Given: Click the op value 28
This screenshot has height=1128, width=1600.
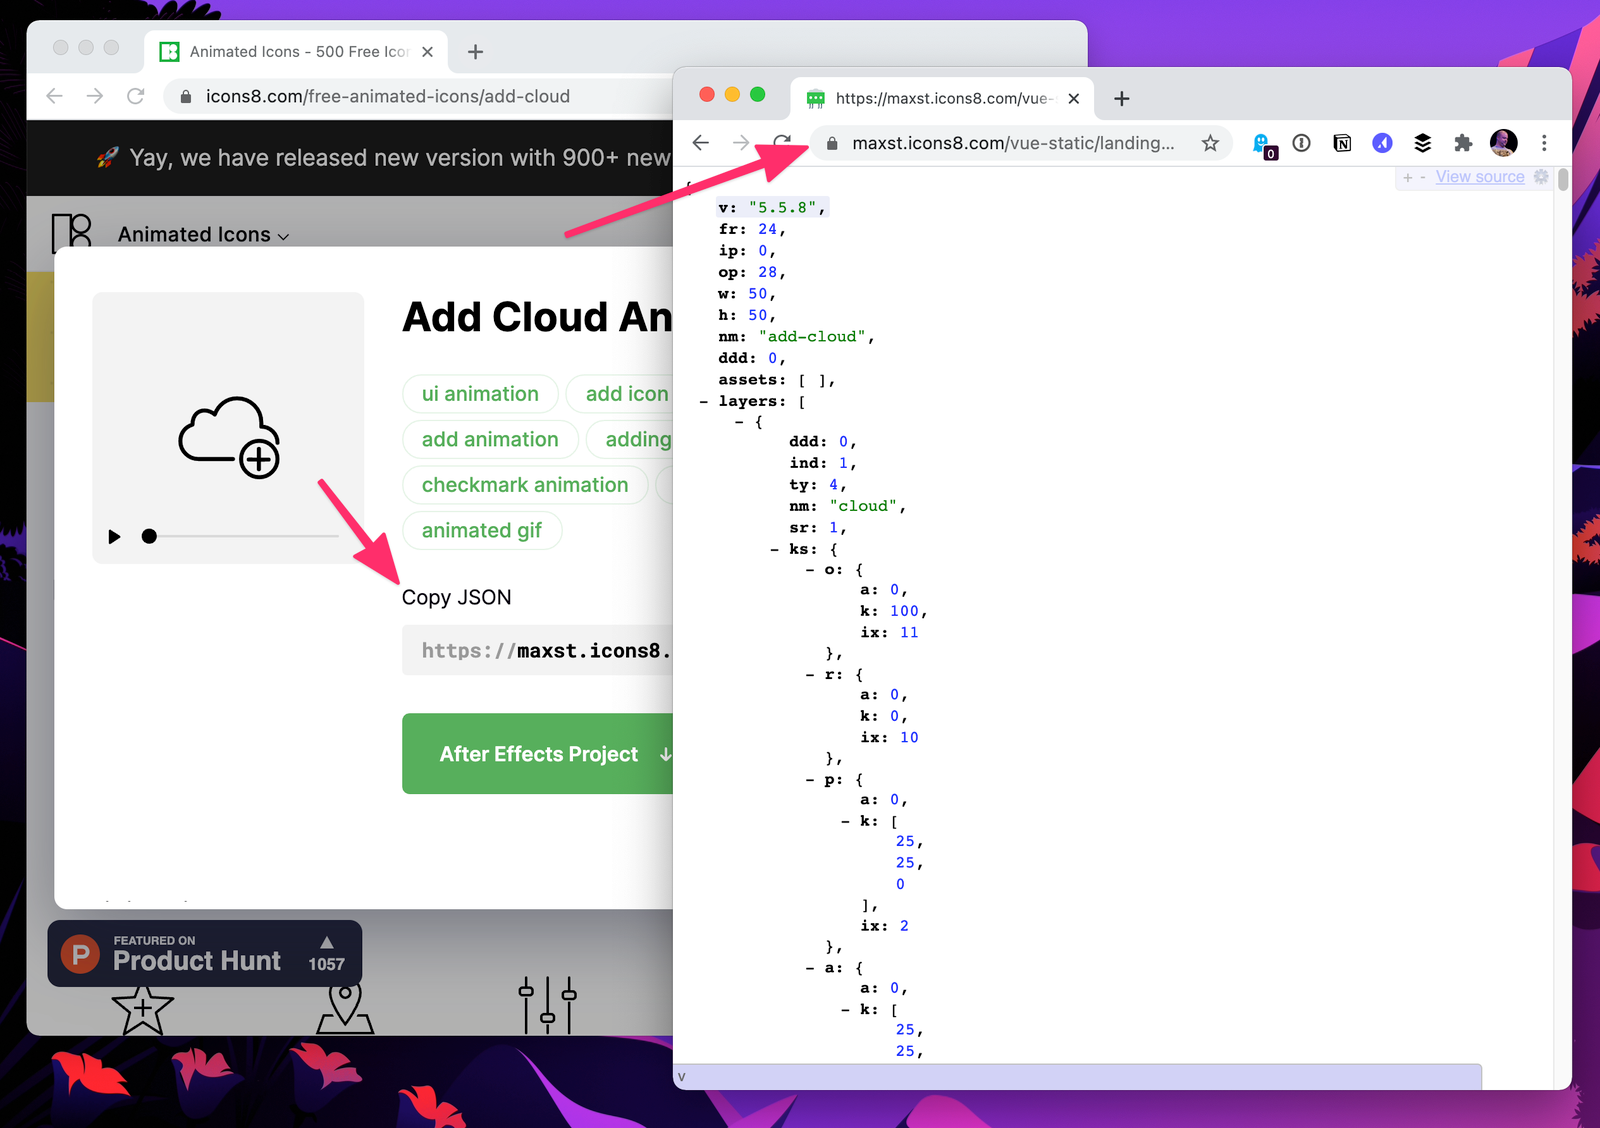Looking at the screenshot, I should 767,272.
